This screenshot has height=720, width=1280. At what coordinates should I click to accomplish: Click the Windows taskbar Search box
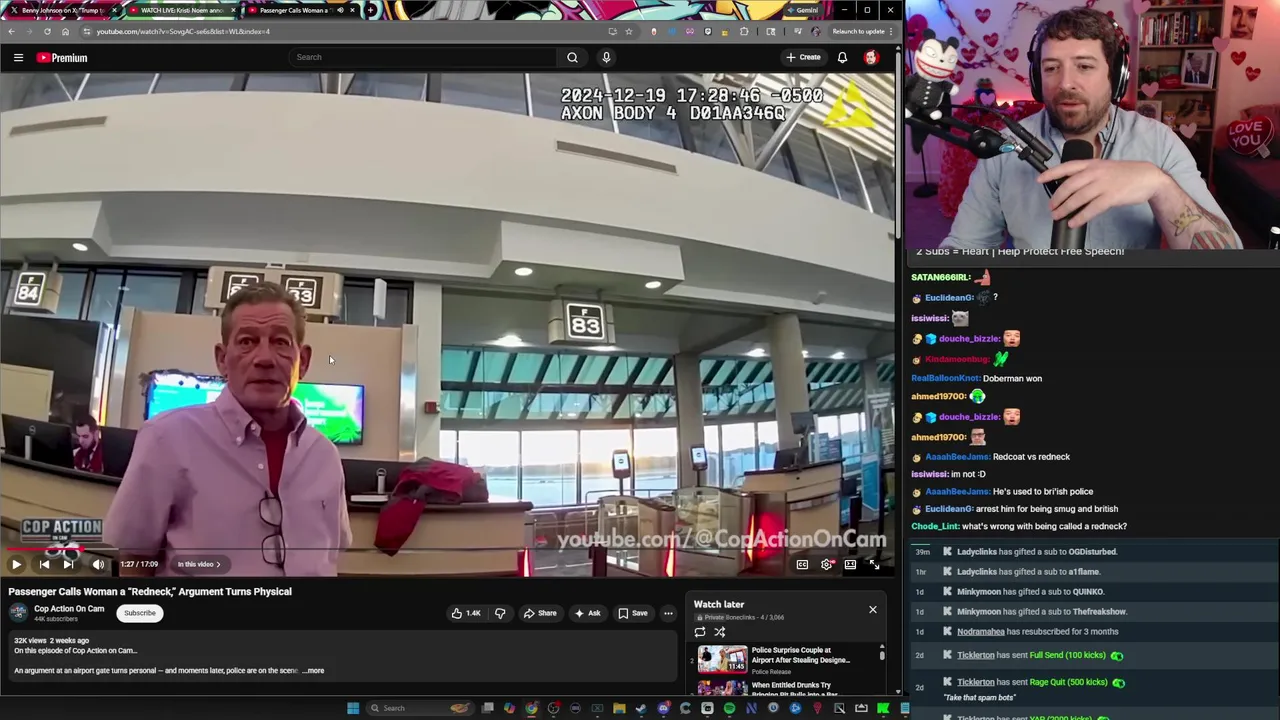(x=418, y=708)
